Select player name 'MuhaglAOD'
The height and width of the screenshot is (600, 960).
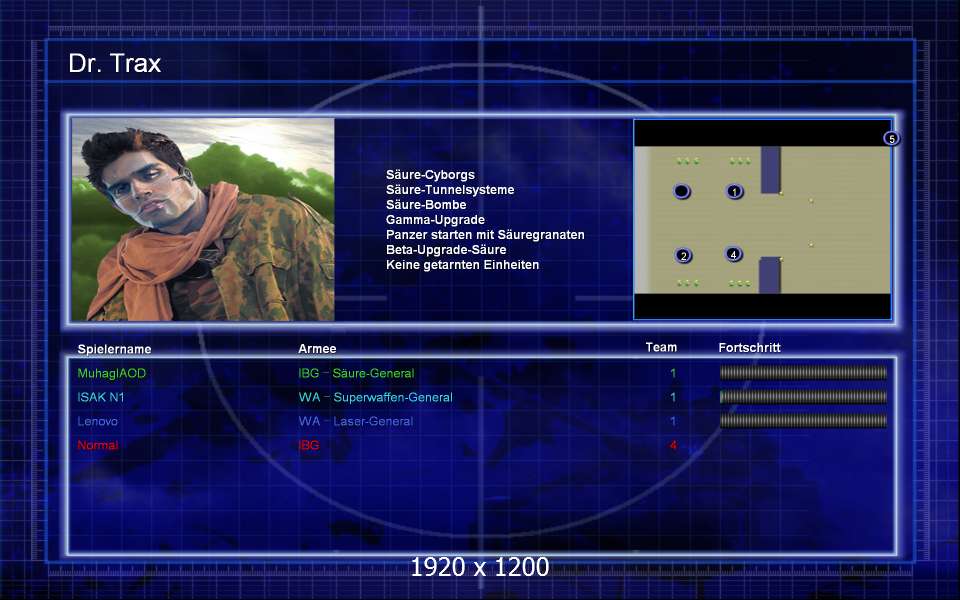click(111, 373)
